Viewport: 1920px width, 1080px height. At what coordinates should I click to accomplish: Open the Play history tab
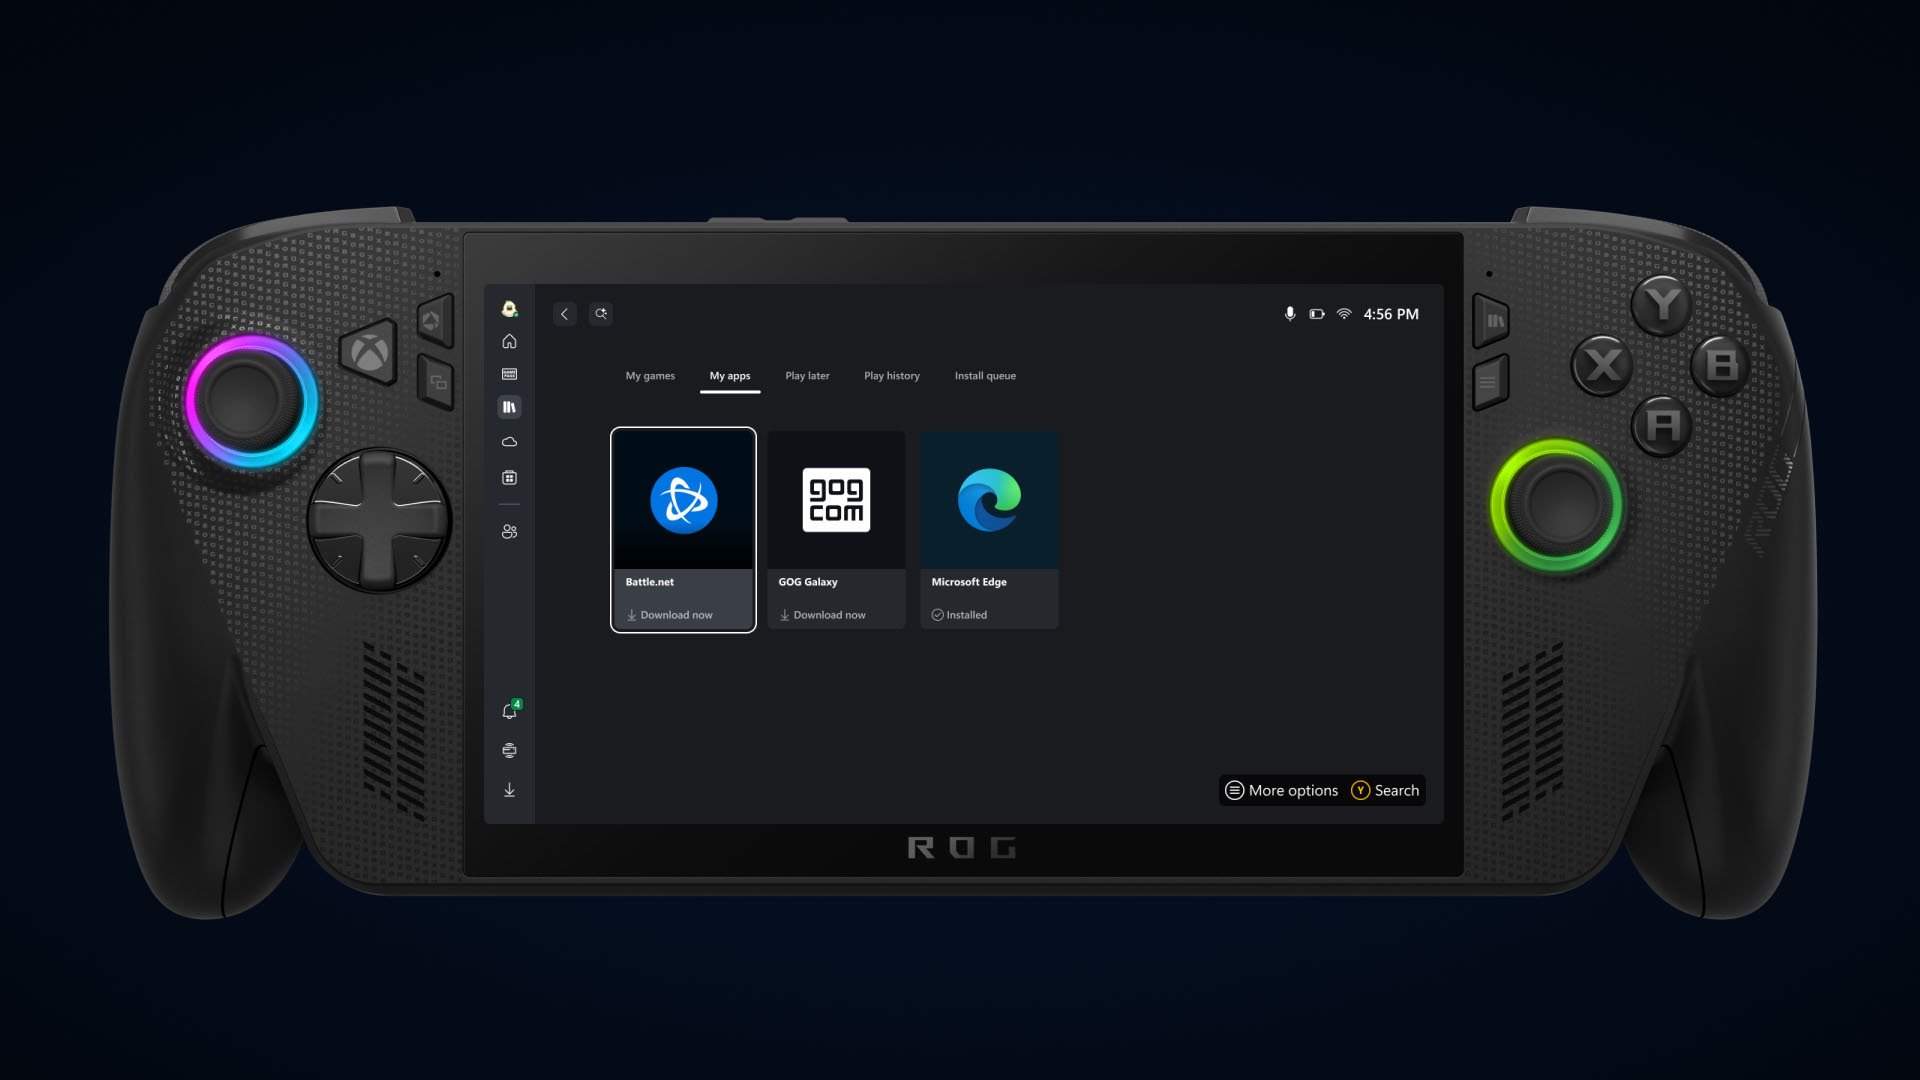891,375
